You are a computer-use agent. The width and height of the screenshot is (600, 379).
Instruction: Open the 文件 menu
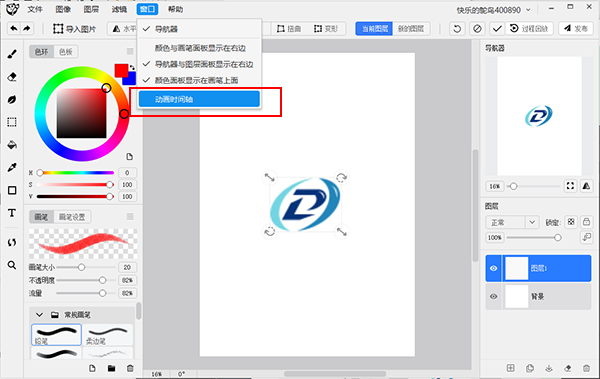35,9
